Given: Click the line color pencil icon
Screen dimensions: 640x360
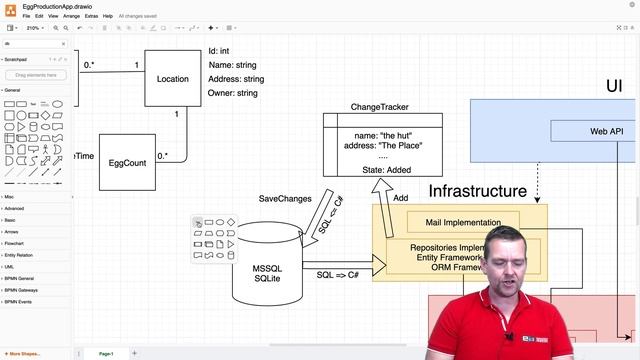Looking at the screenshot, I should coord(153,28).
